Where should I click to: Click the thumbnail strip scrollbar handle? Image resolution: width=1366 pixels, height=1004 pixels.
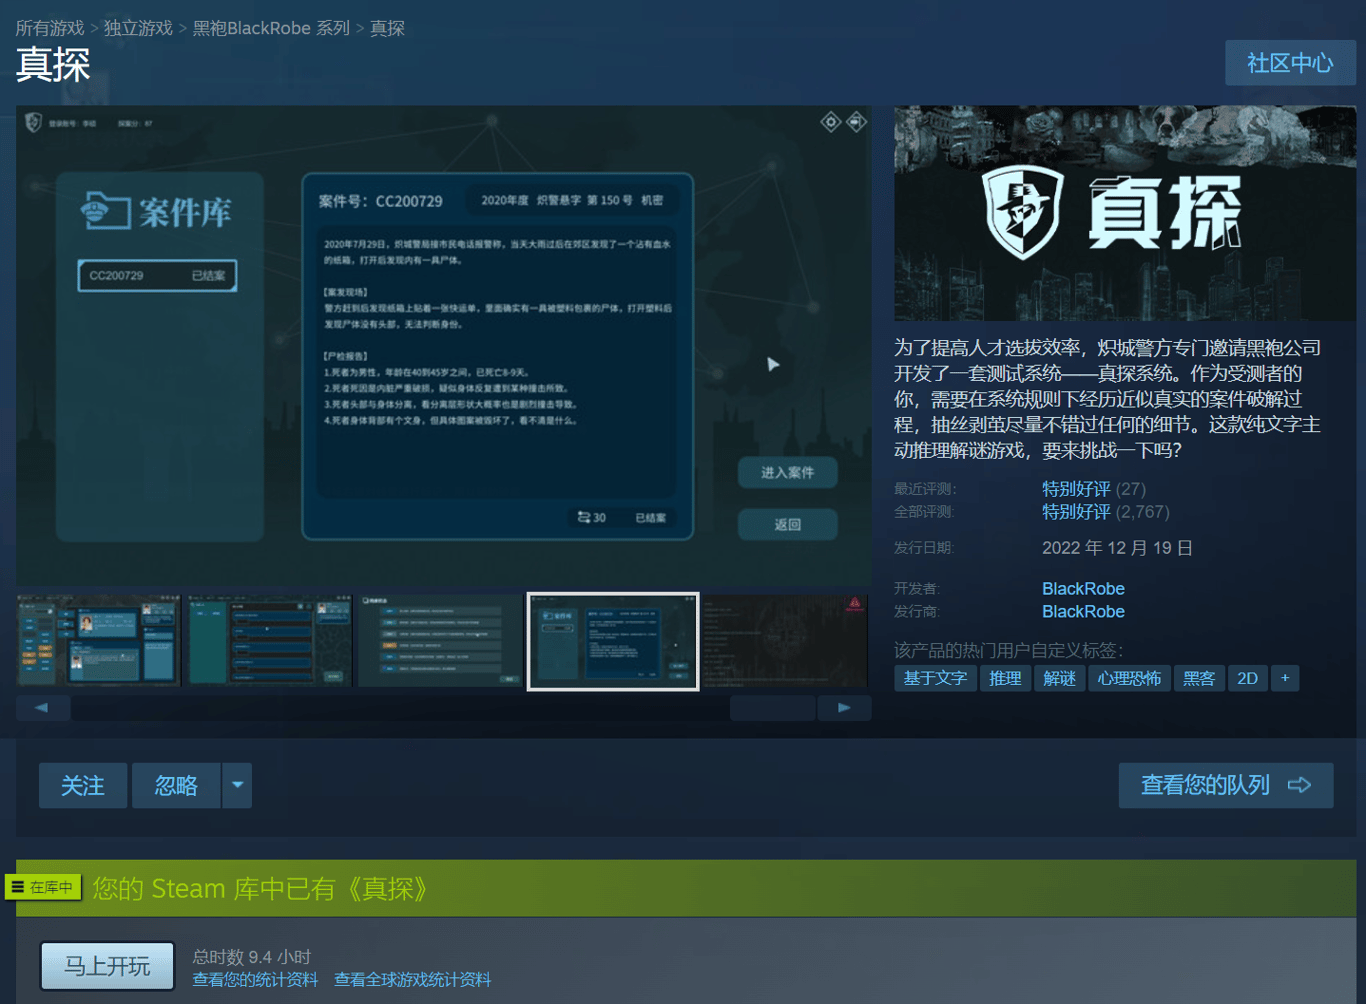point(772,707)
